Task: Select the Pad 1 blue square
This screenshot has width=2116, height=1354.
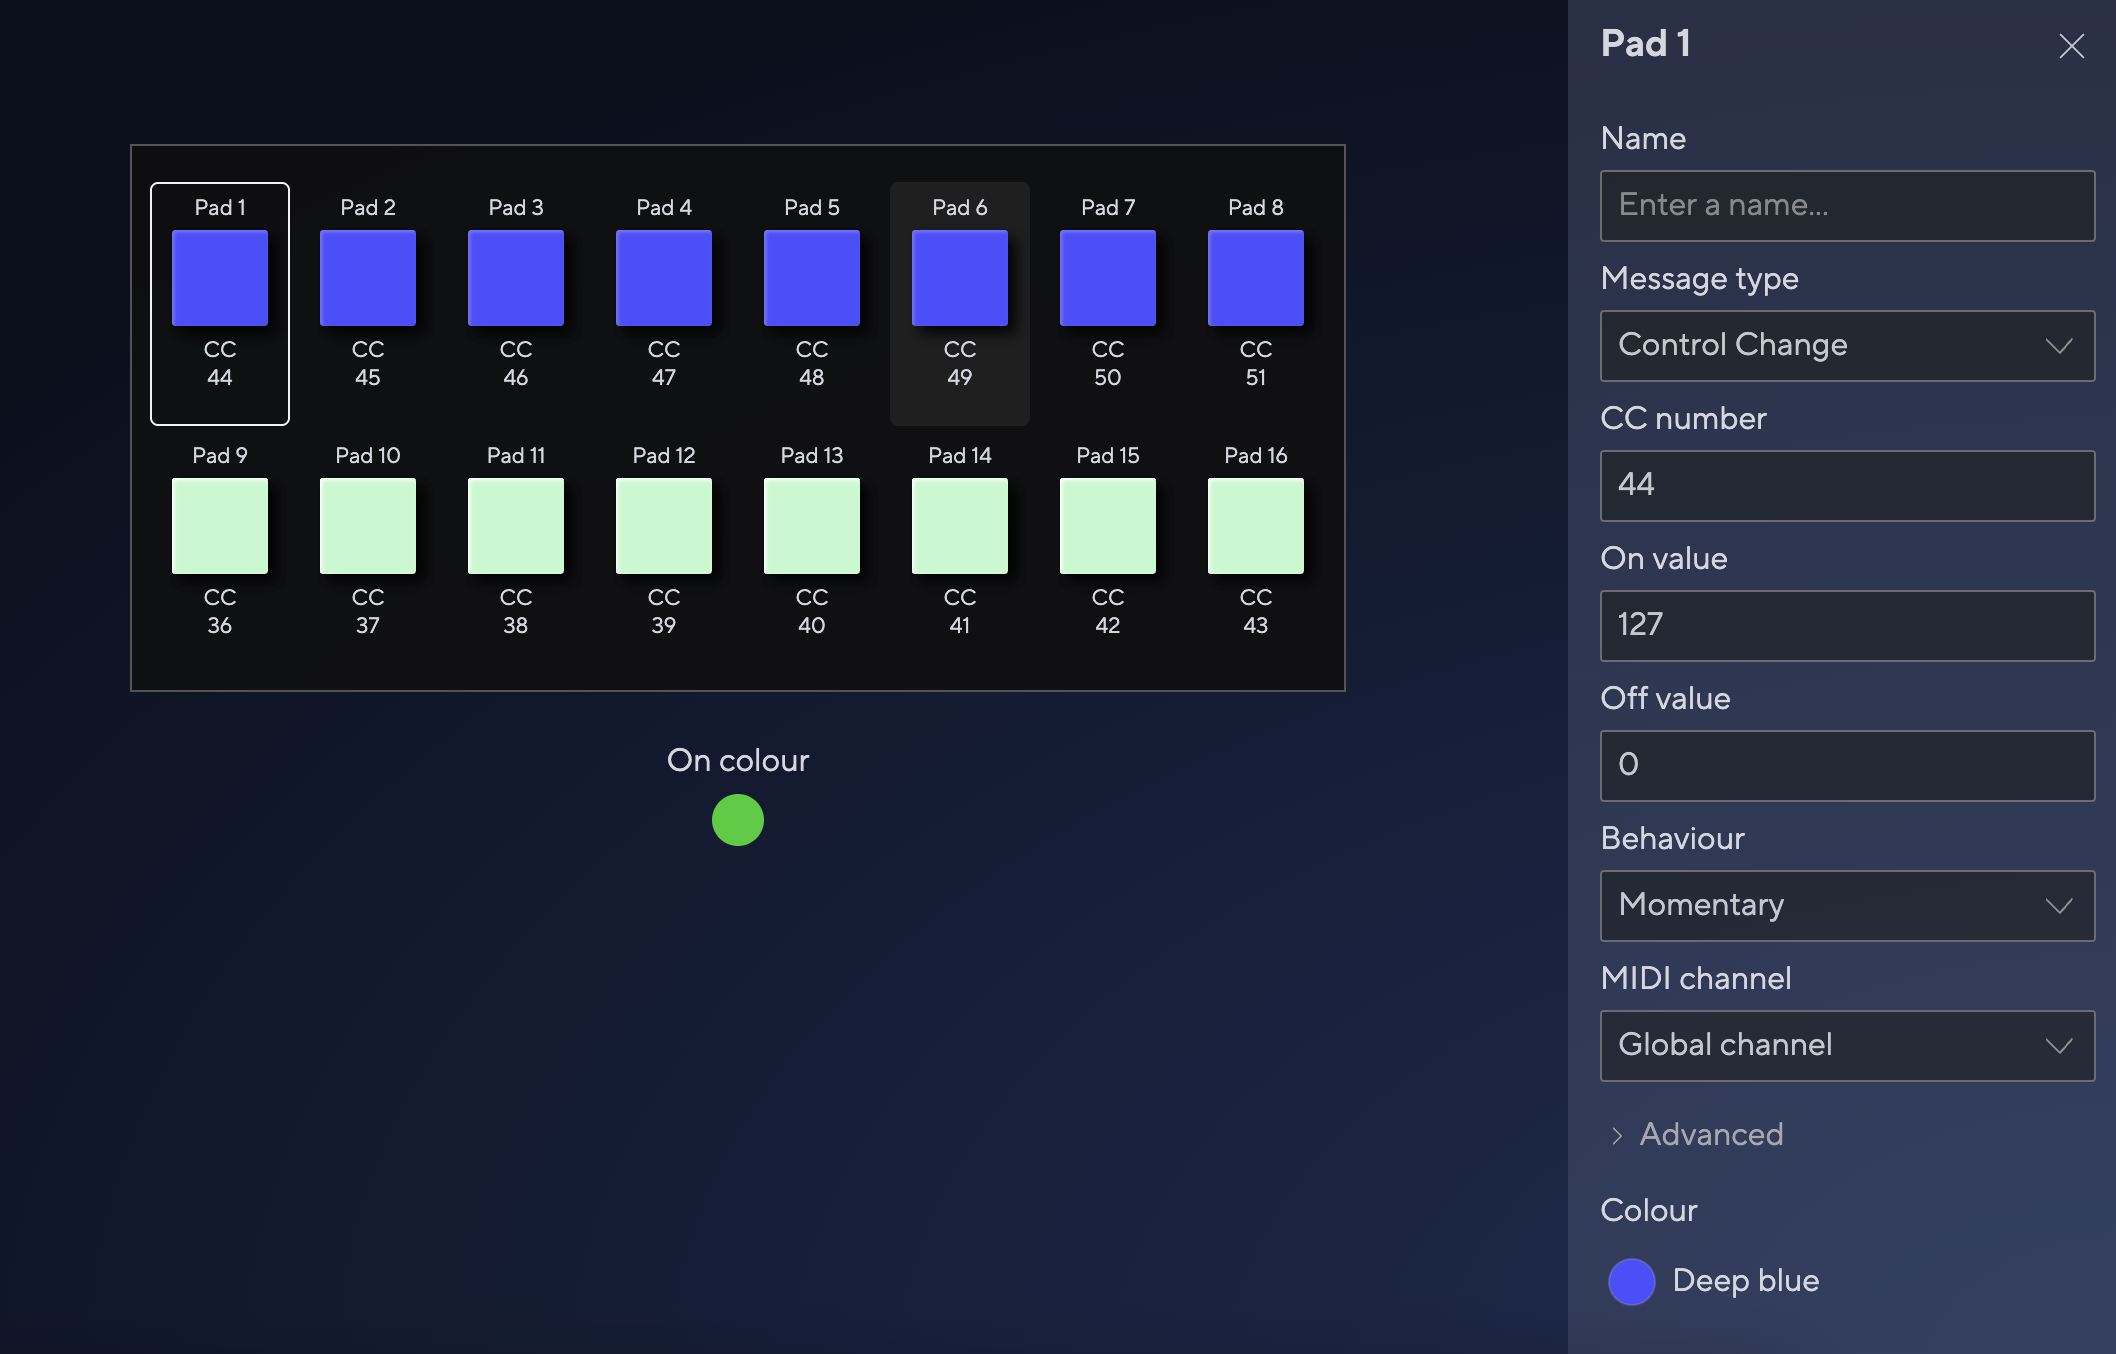Action: pos(220,278)
